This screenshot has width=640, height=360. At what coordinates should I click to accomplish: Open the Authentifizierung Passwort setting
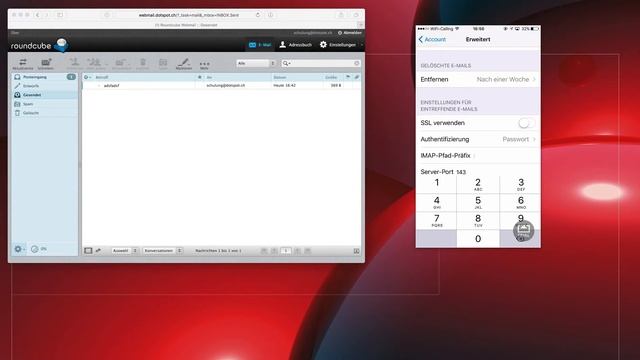(478, 139)
